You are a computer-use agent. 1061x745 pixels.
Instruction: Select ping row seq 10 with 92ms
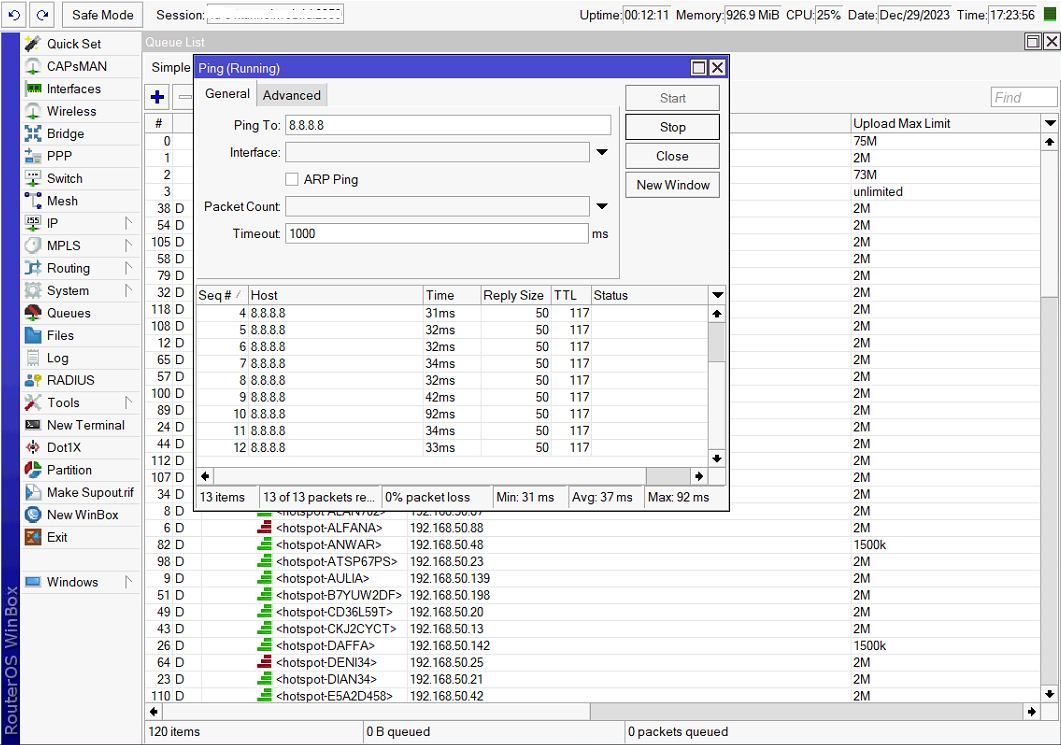coord(451,414)
